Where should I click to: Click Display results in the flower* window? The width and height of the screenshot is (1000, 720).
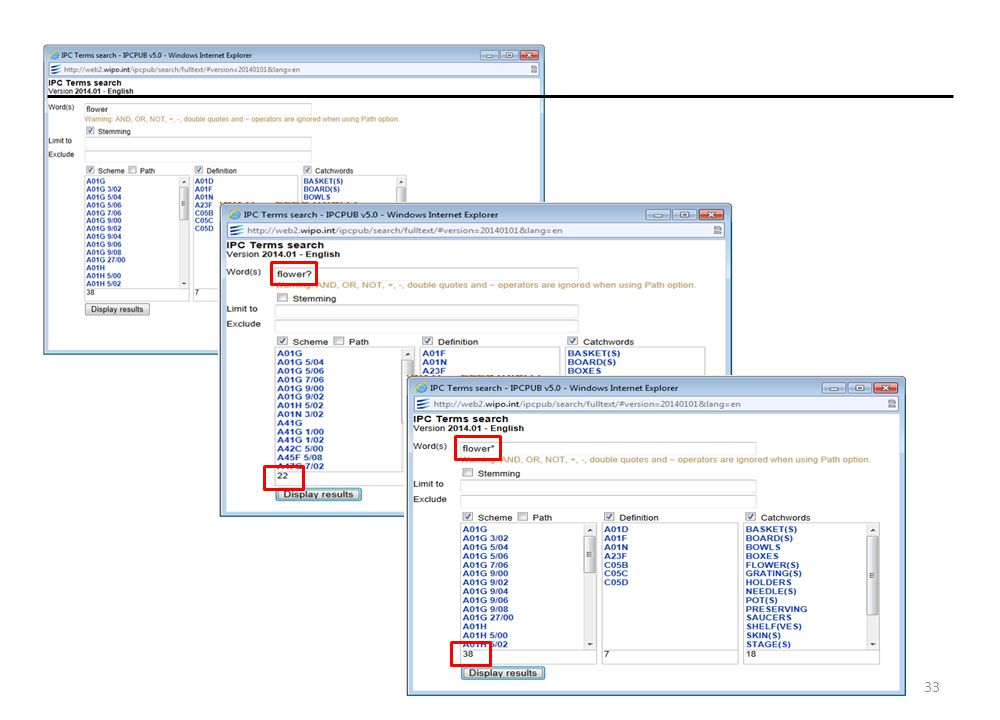[x=503, y=673]
